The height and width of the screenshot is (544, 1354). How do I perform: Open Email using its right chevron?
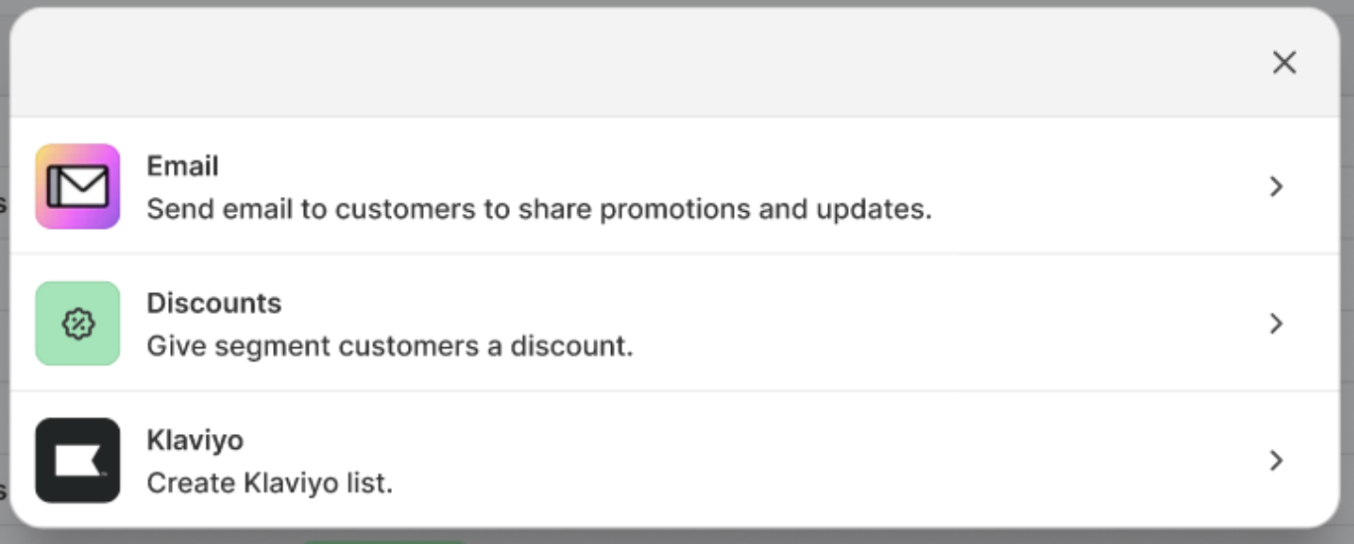[1276, 187]
